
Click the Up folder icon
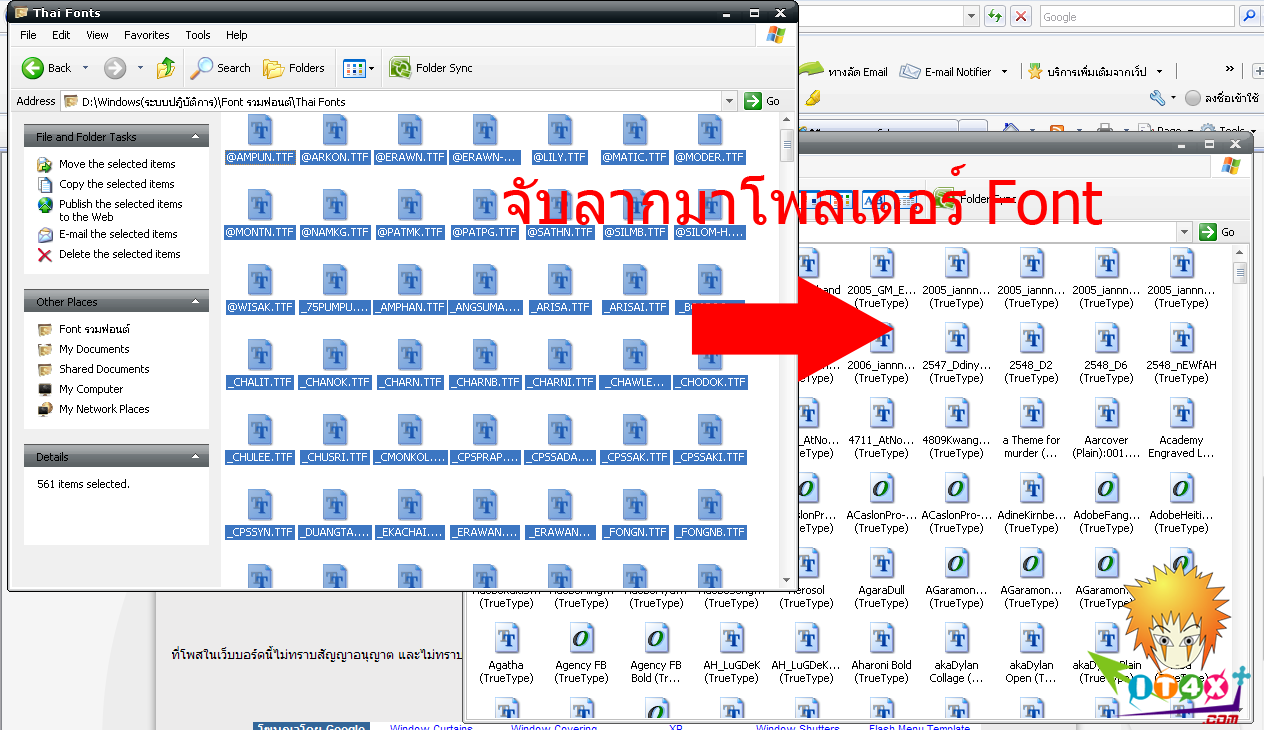[166, 68]
